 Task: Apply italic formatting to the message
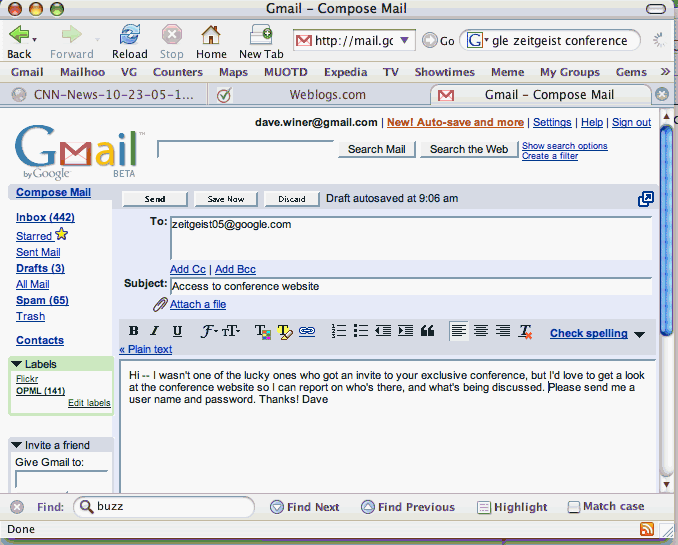155,332
